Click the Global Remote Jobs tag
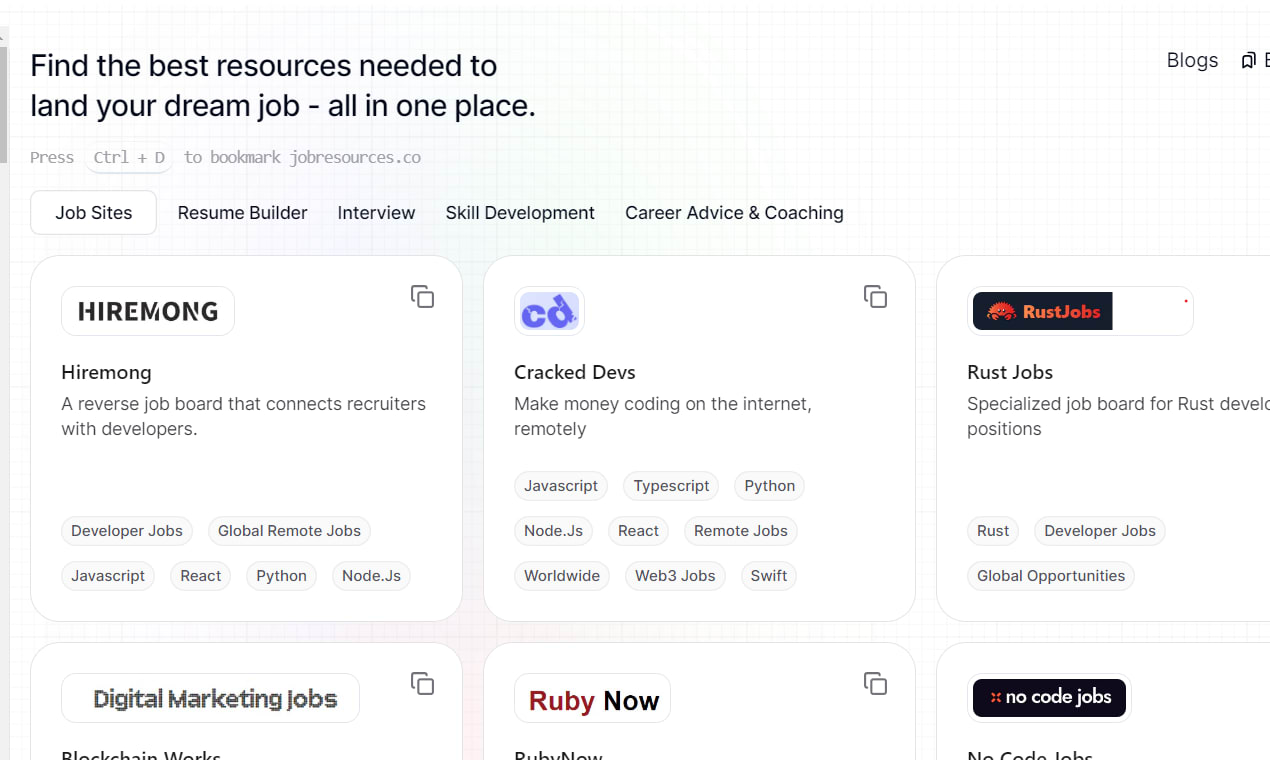This screenshot has height=760, width=1270. (289, 531)
